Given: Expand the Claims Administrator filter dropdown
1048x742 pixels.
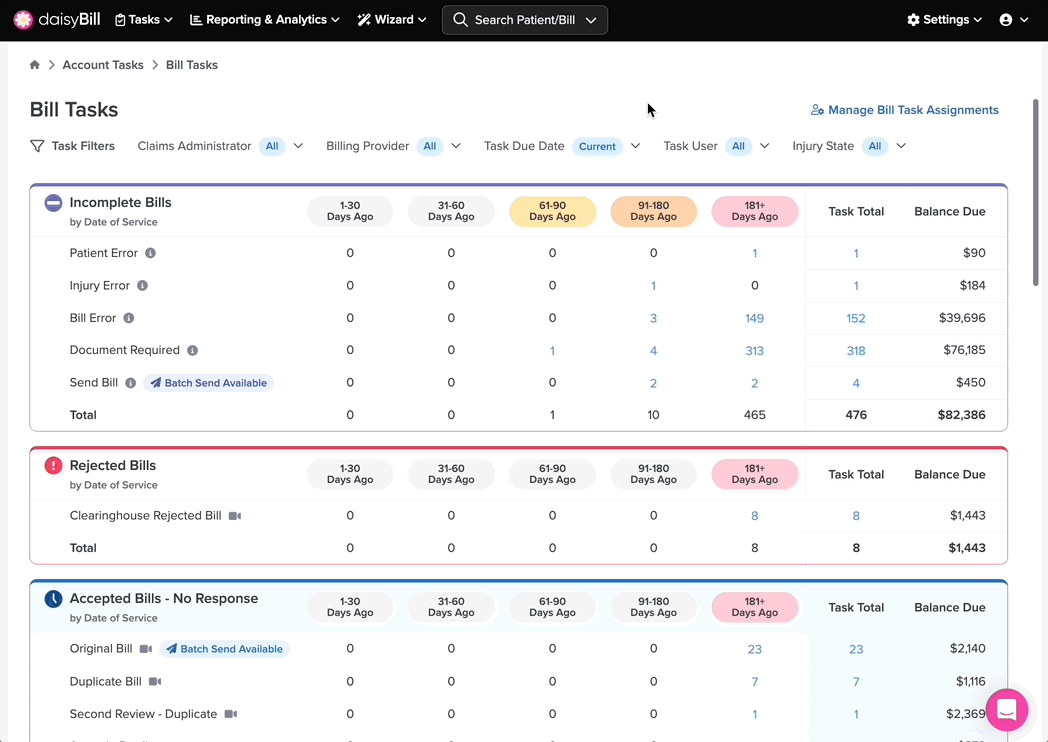Looking at the screenshot, I should click(x=298, y=146).
